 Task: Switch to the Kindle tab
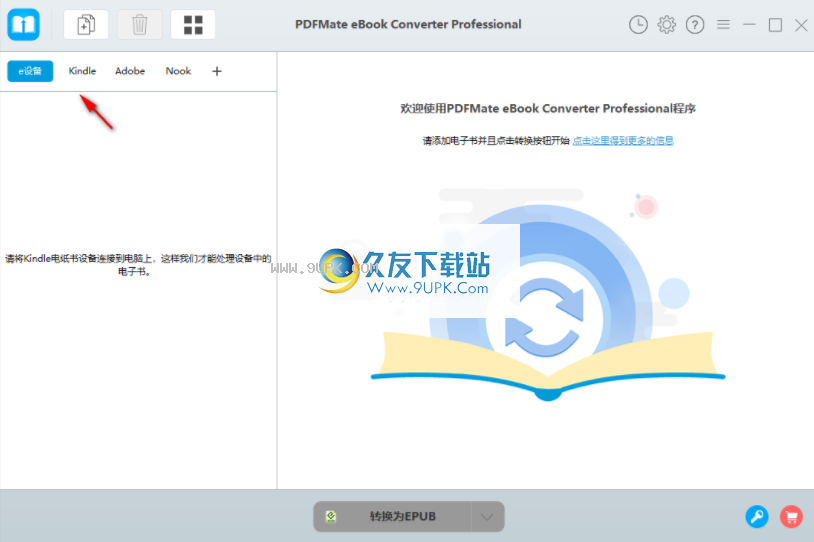[x=82, y=71]
